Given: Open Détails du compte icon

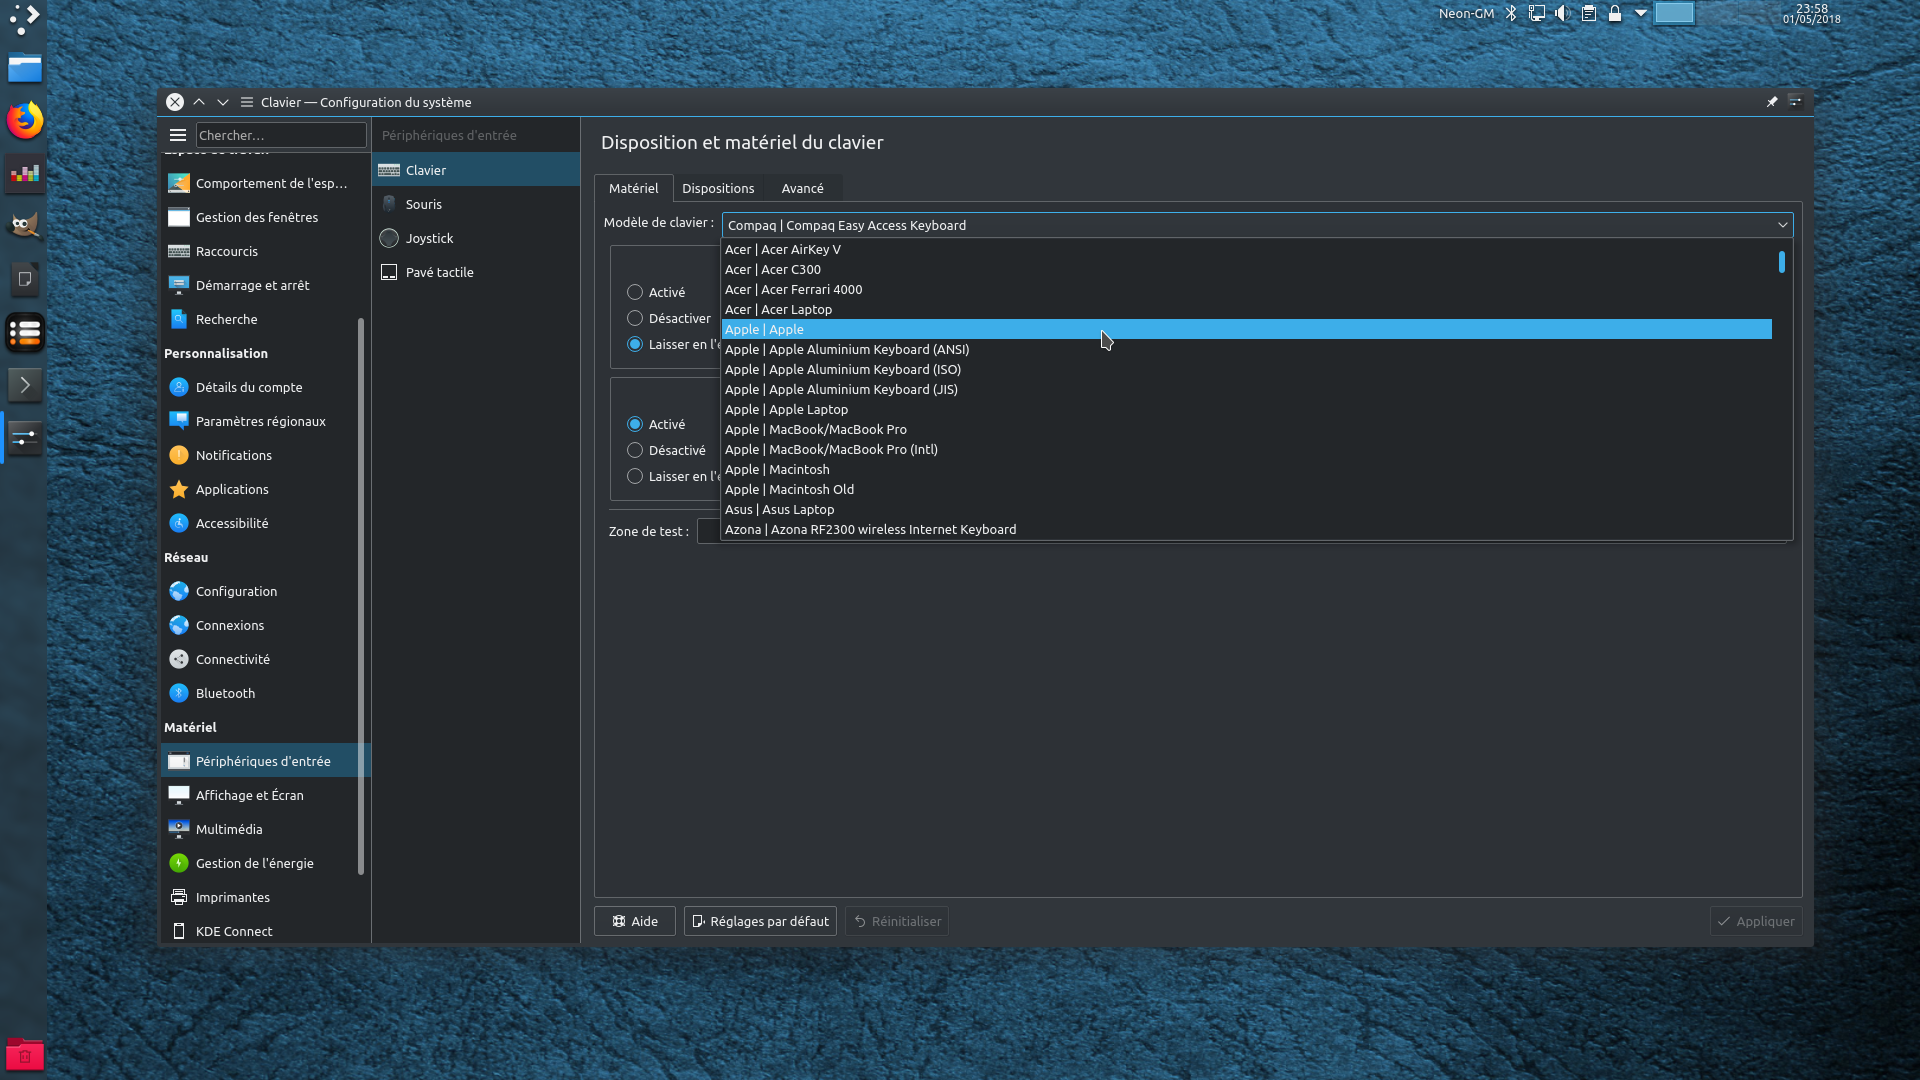Looking at the screenshot, I should tap(179, 387).
